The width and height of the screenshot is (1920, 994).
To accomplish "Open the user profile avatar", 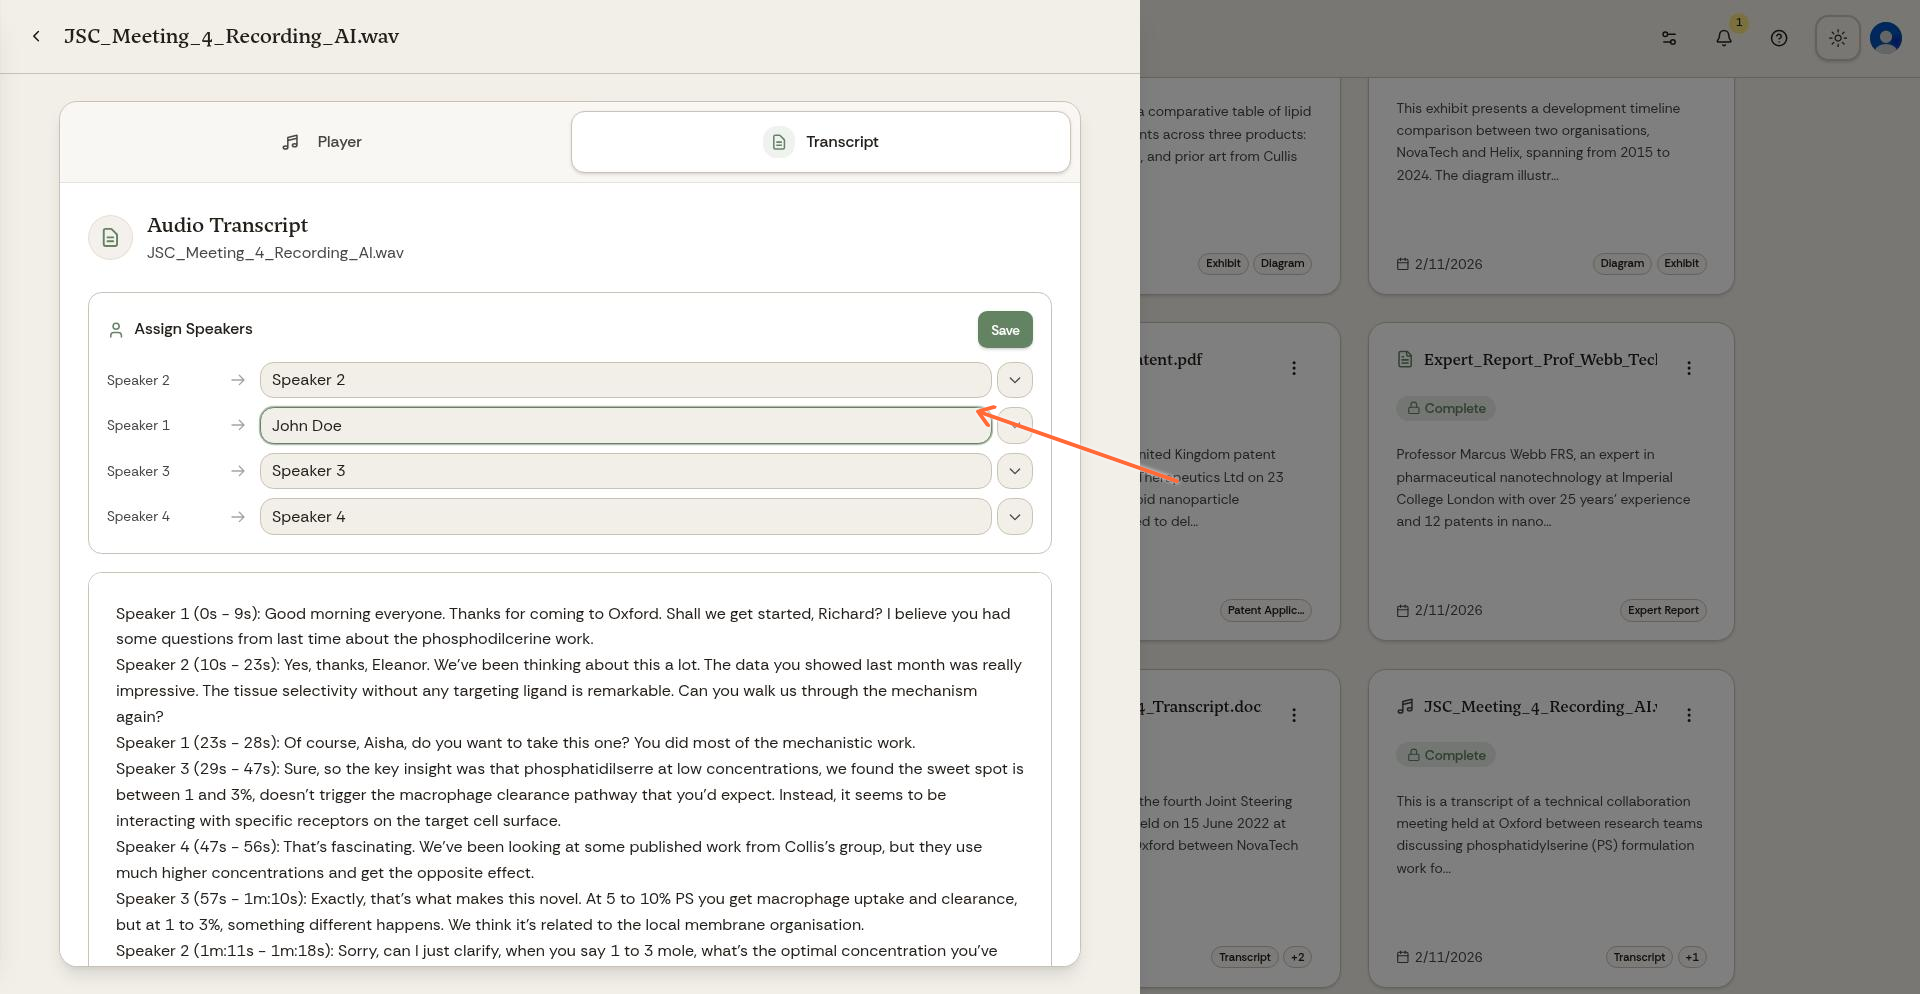I will click(1885, 38).
